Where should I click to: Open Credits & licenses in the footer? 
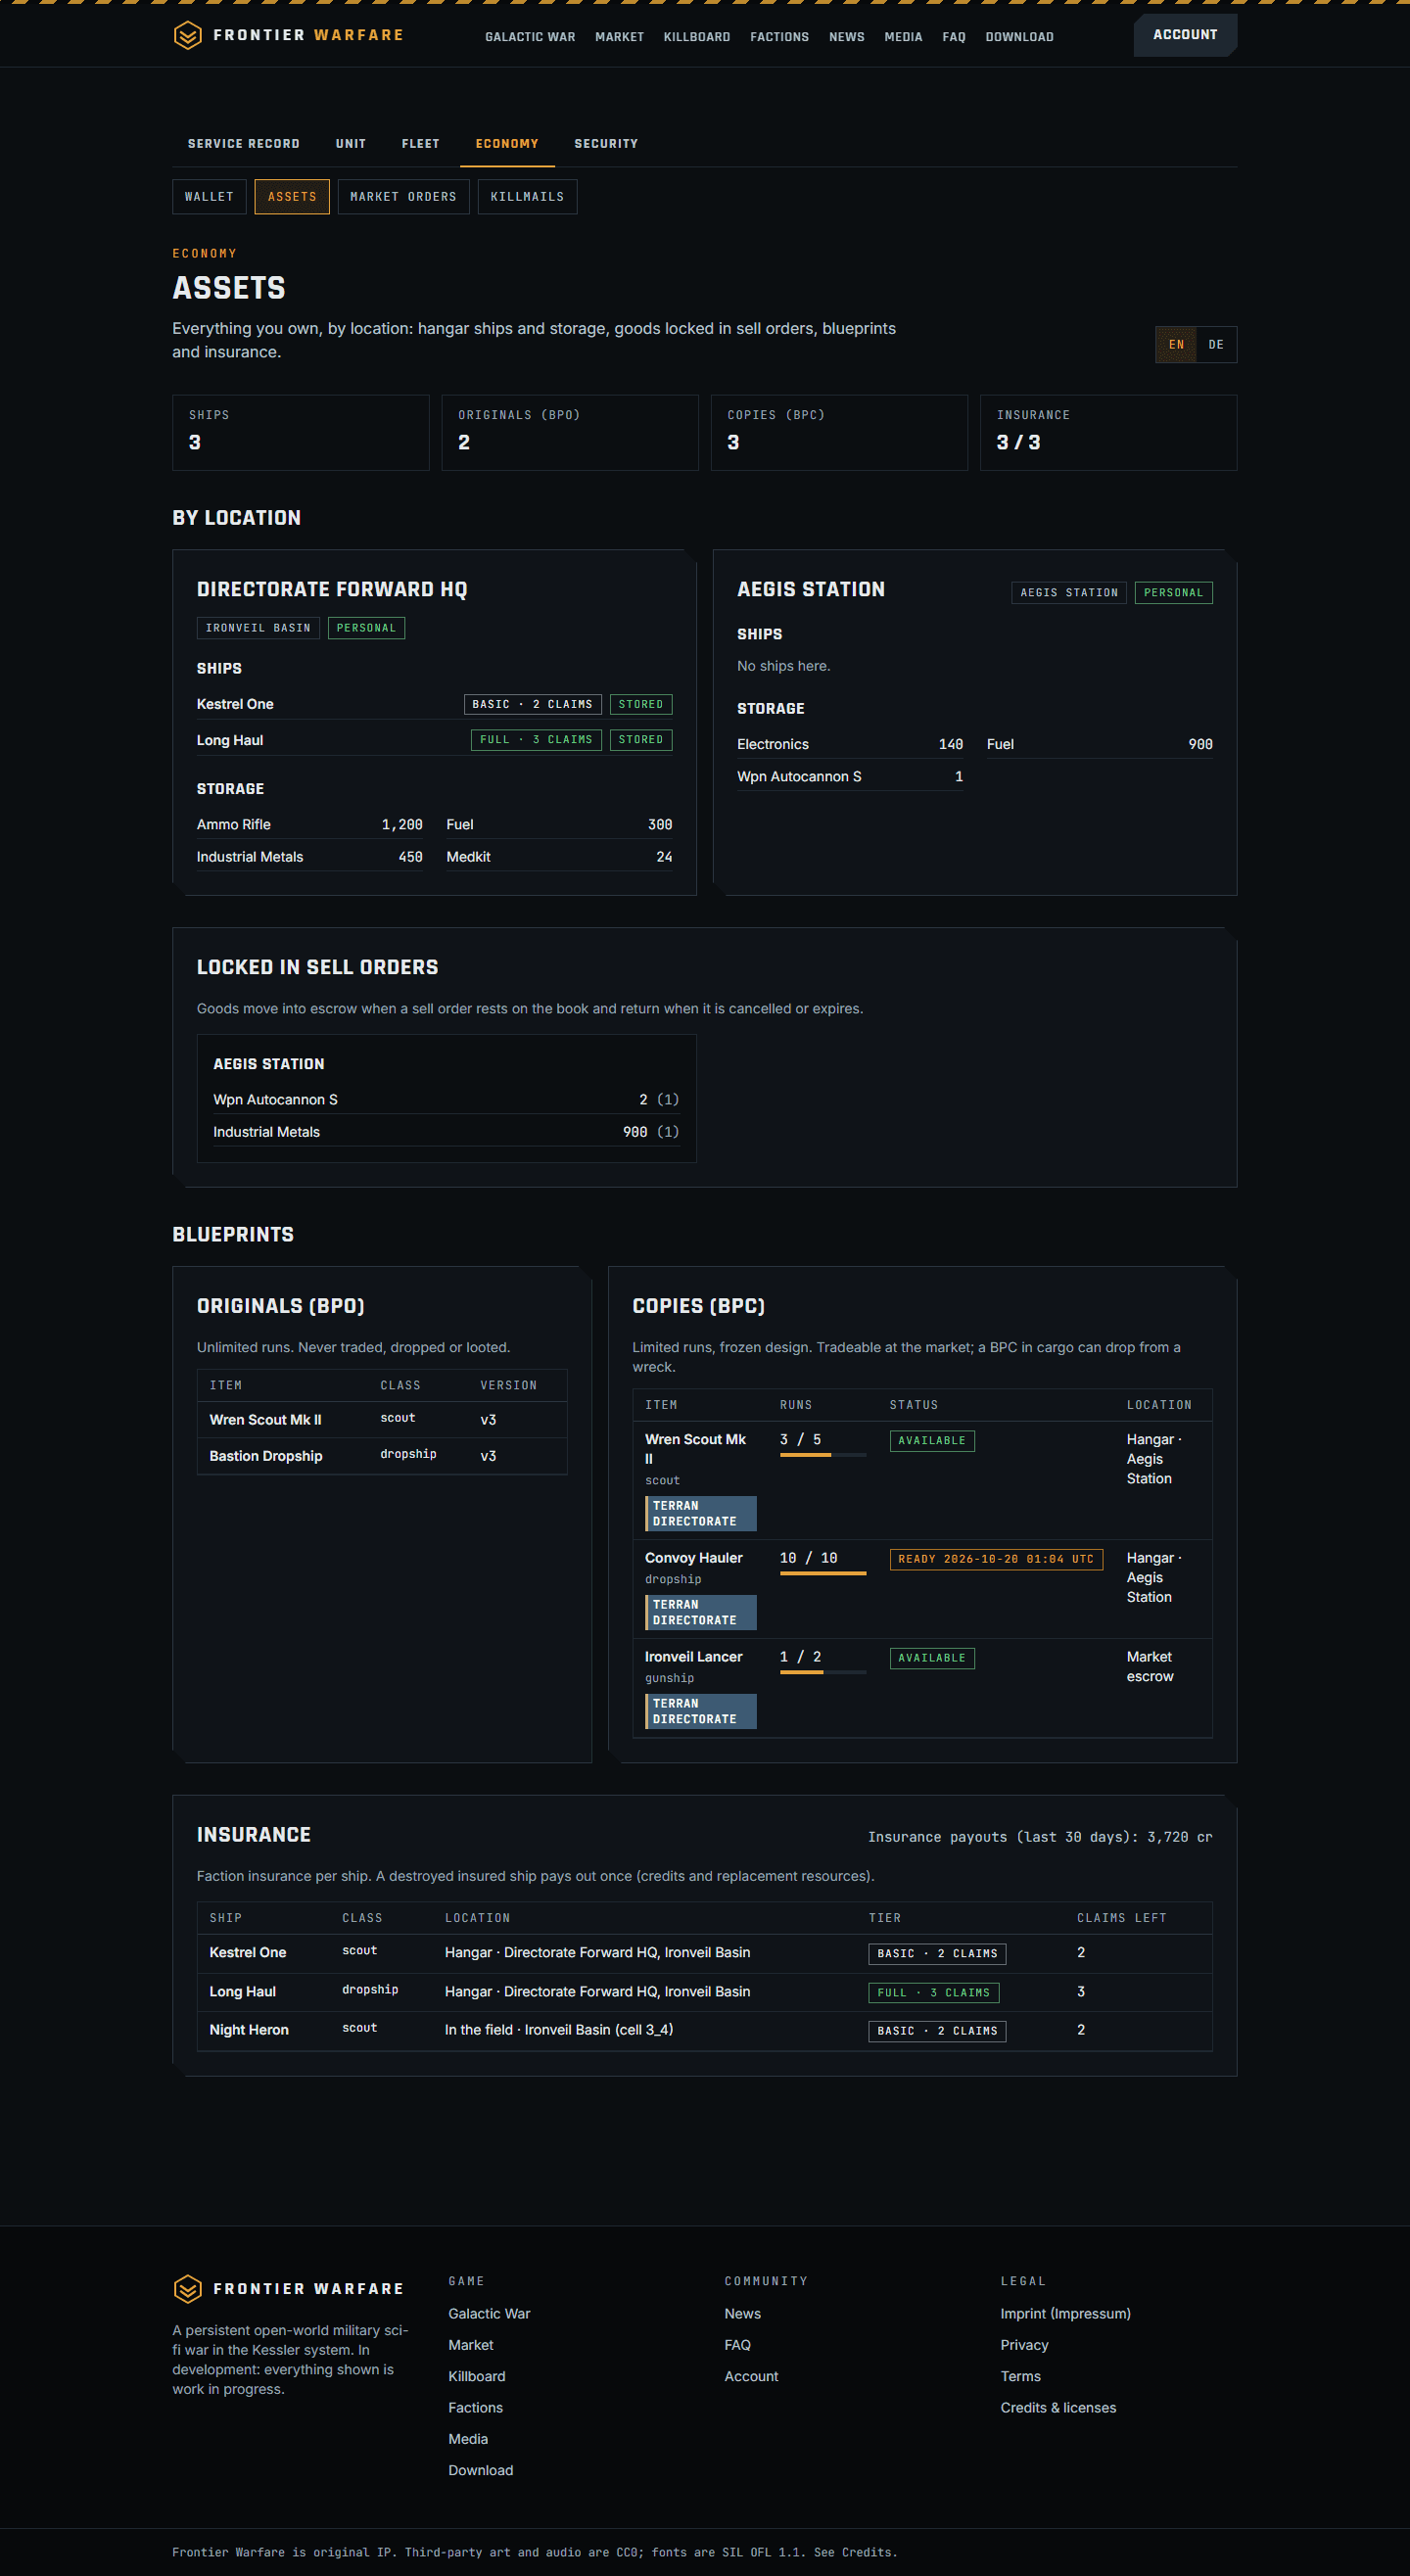coord(1059,2408)
